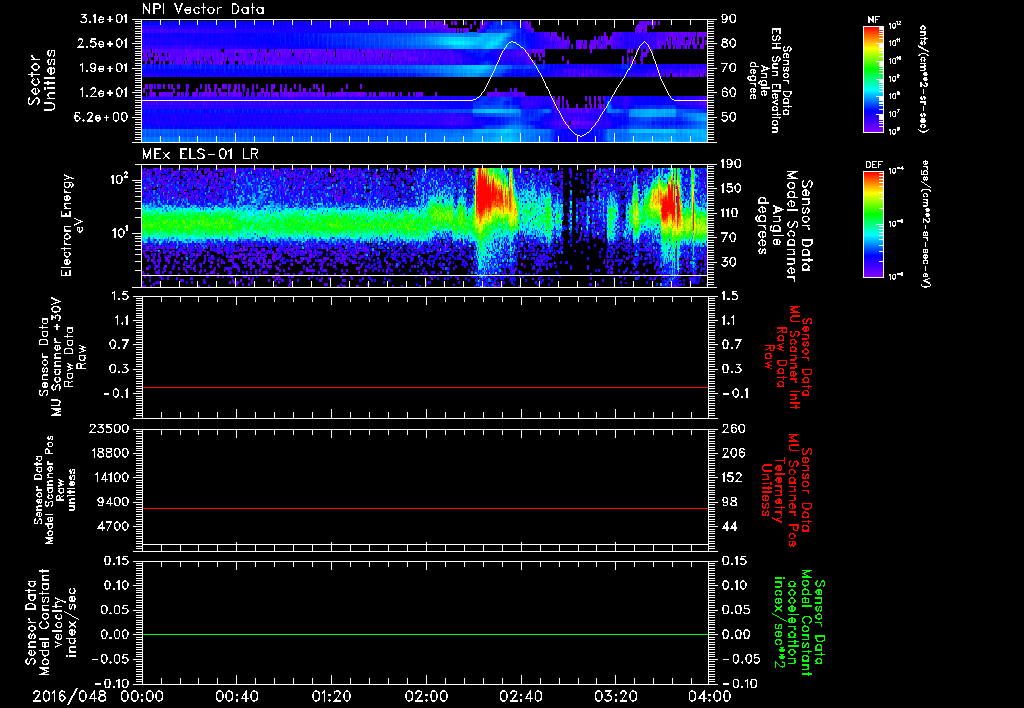Click the "ESH Sun Elevation Angle" axis title
The image size is (1024, 708).
(770, 80)
